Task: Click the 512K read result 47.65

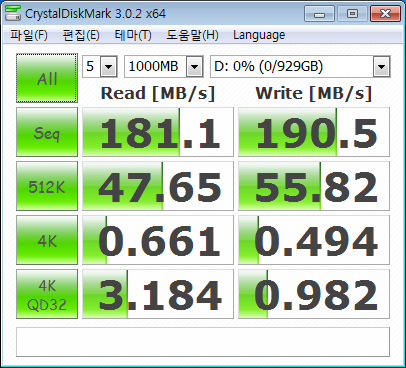Action: [x=158, y=186]
